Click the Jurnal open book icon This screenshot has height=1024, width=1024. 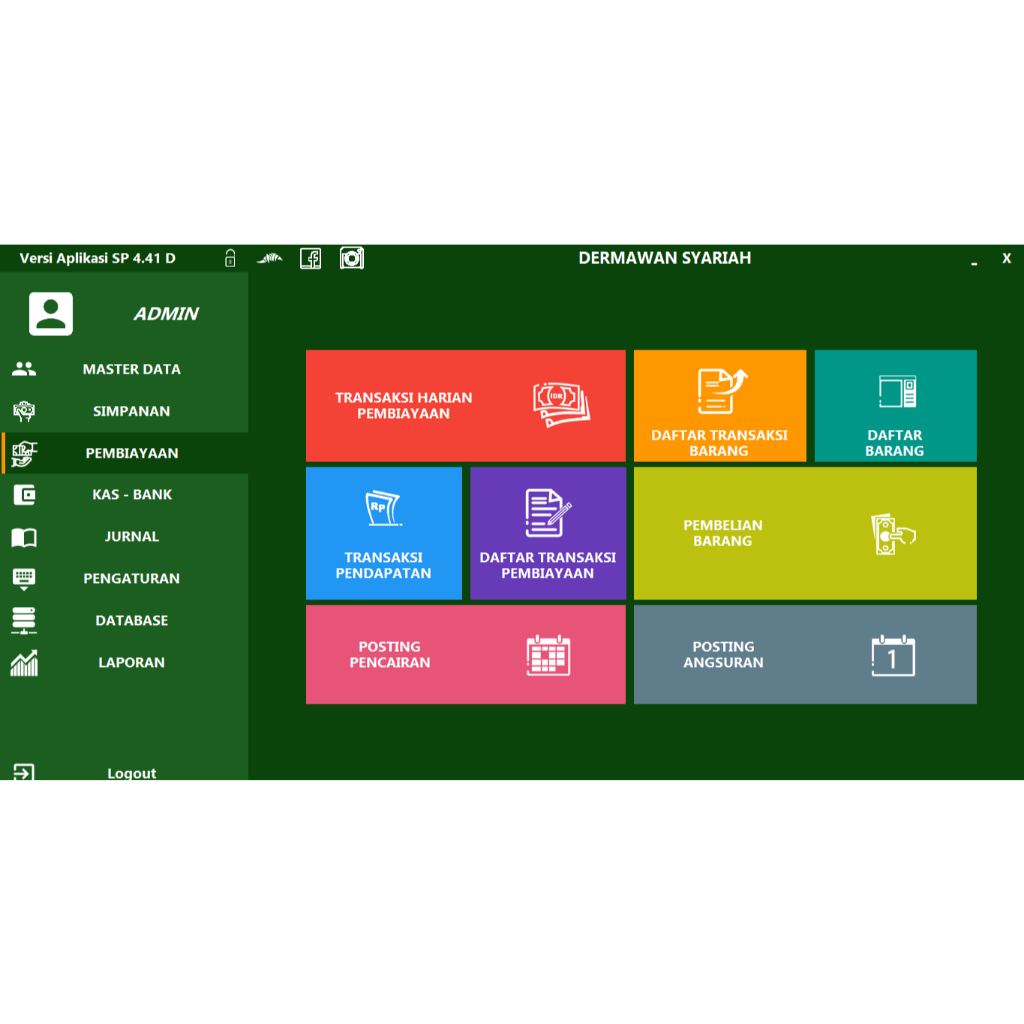click(24, 537)
